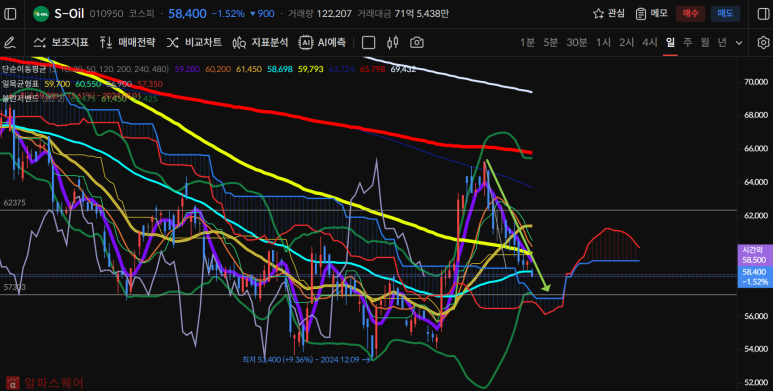Image resolution: width=773 pixels, height=391 pixels.
Task: Change the candlestick chart type icon
Action: [x=392, y=42]
